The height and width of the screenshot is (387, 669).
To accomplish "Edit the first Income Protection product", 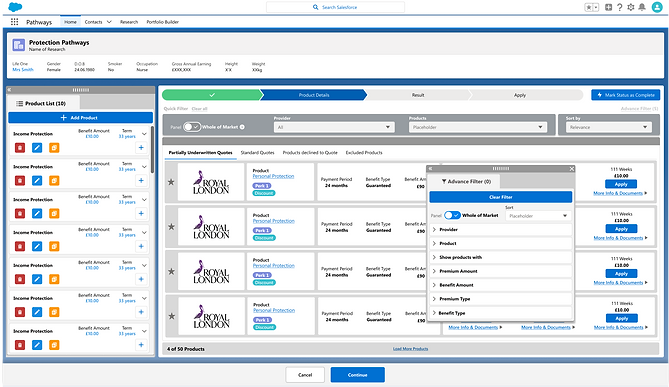I will [37, 148].
